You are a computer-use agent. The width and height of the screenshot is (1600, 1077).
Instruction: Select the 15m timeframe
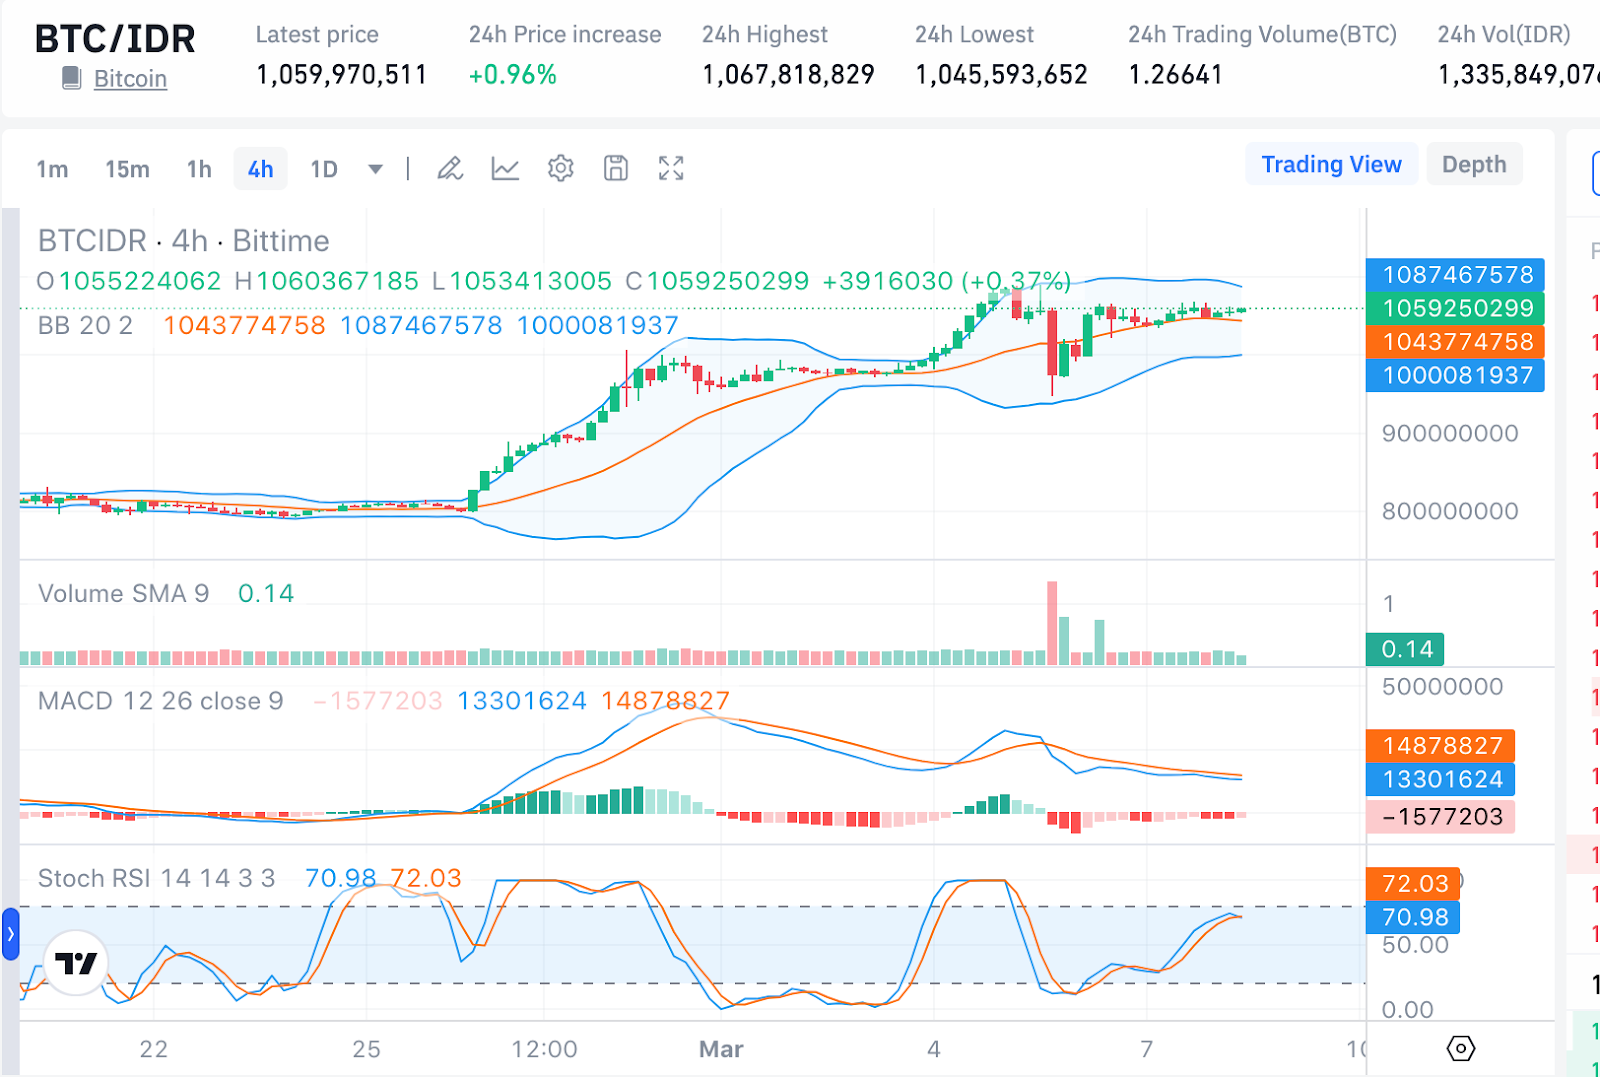coord(127,170)
